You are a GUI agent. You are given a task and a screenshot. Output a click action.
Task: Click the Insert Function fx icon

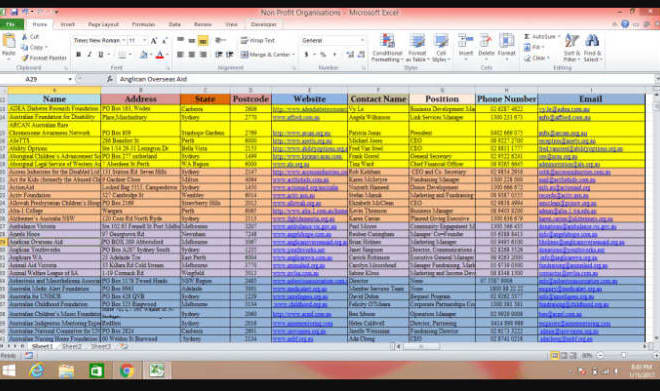tap(109, 79)
